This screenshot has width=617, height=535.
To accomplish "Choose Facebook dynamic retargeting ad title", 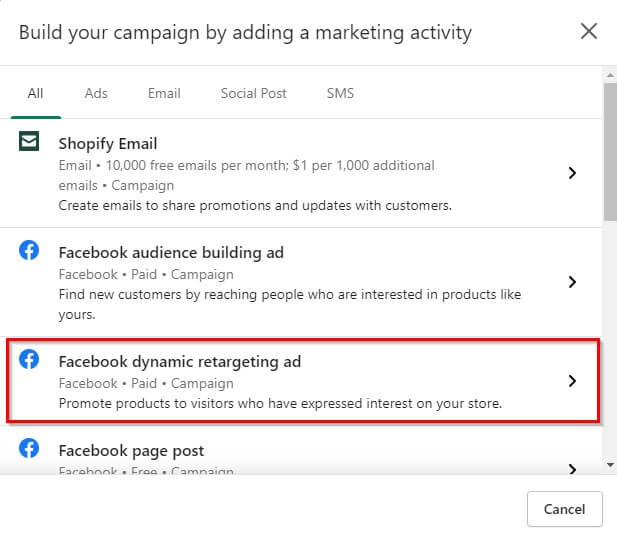I will pos(180,362).
